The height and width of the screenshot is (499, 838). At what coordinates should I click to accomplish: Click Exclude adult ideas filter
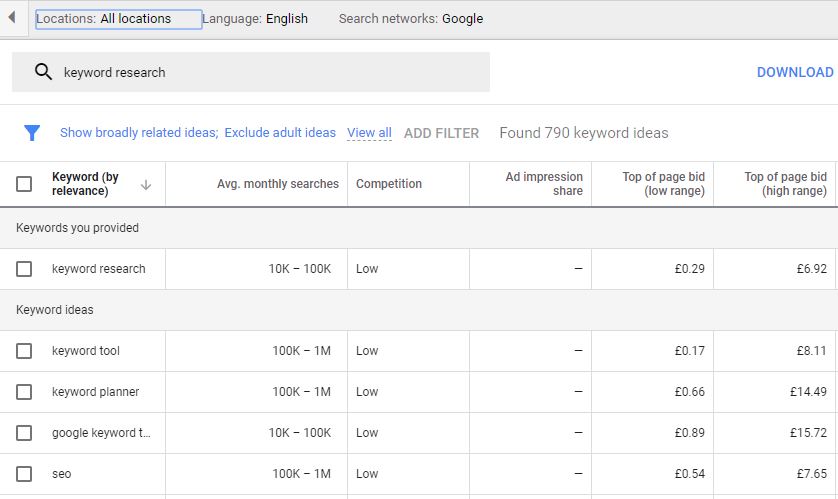[280, 132]
